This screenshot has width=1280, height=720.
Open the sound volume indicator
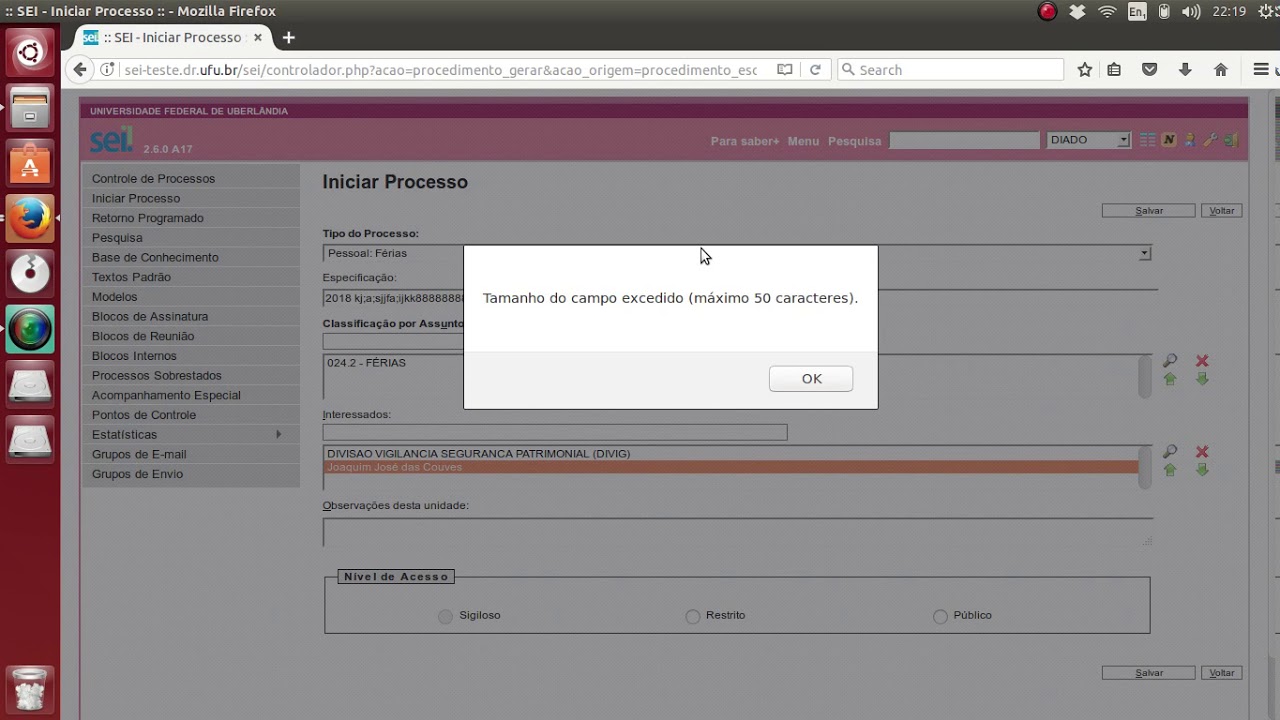click(1190, 12)
